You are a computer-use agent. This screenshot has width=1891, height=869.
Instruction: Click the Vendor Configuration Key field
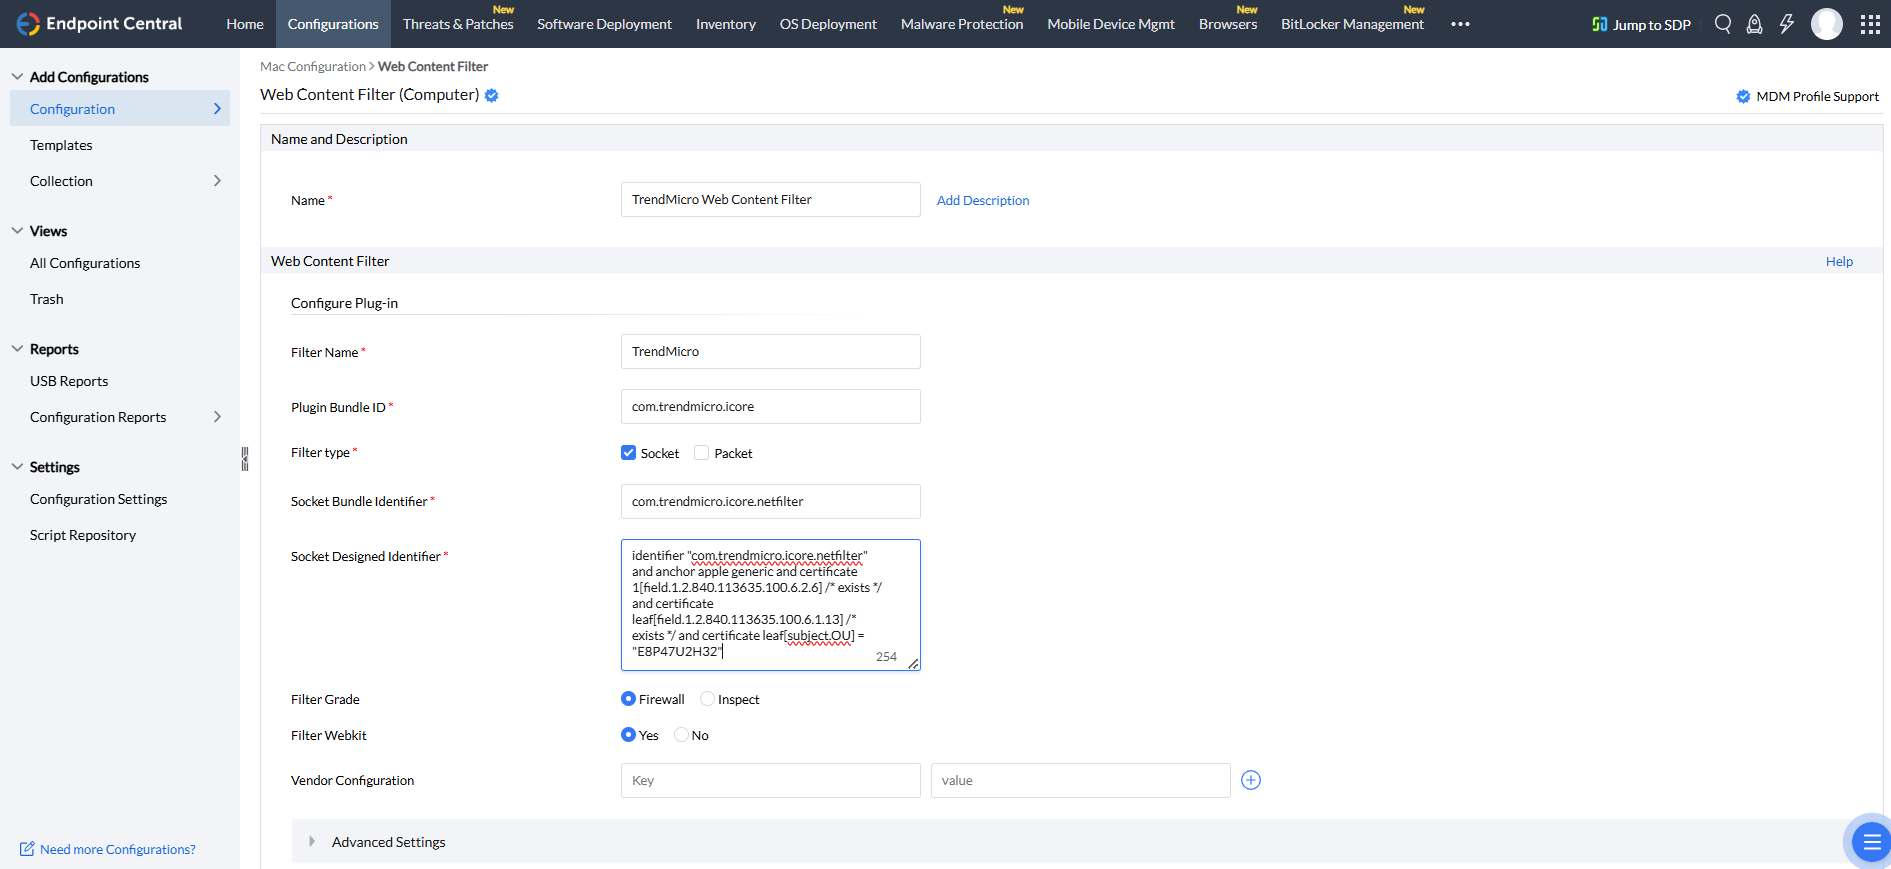coord(771,781)
